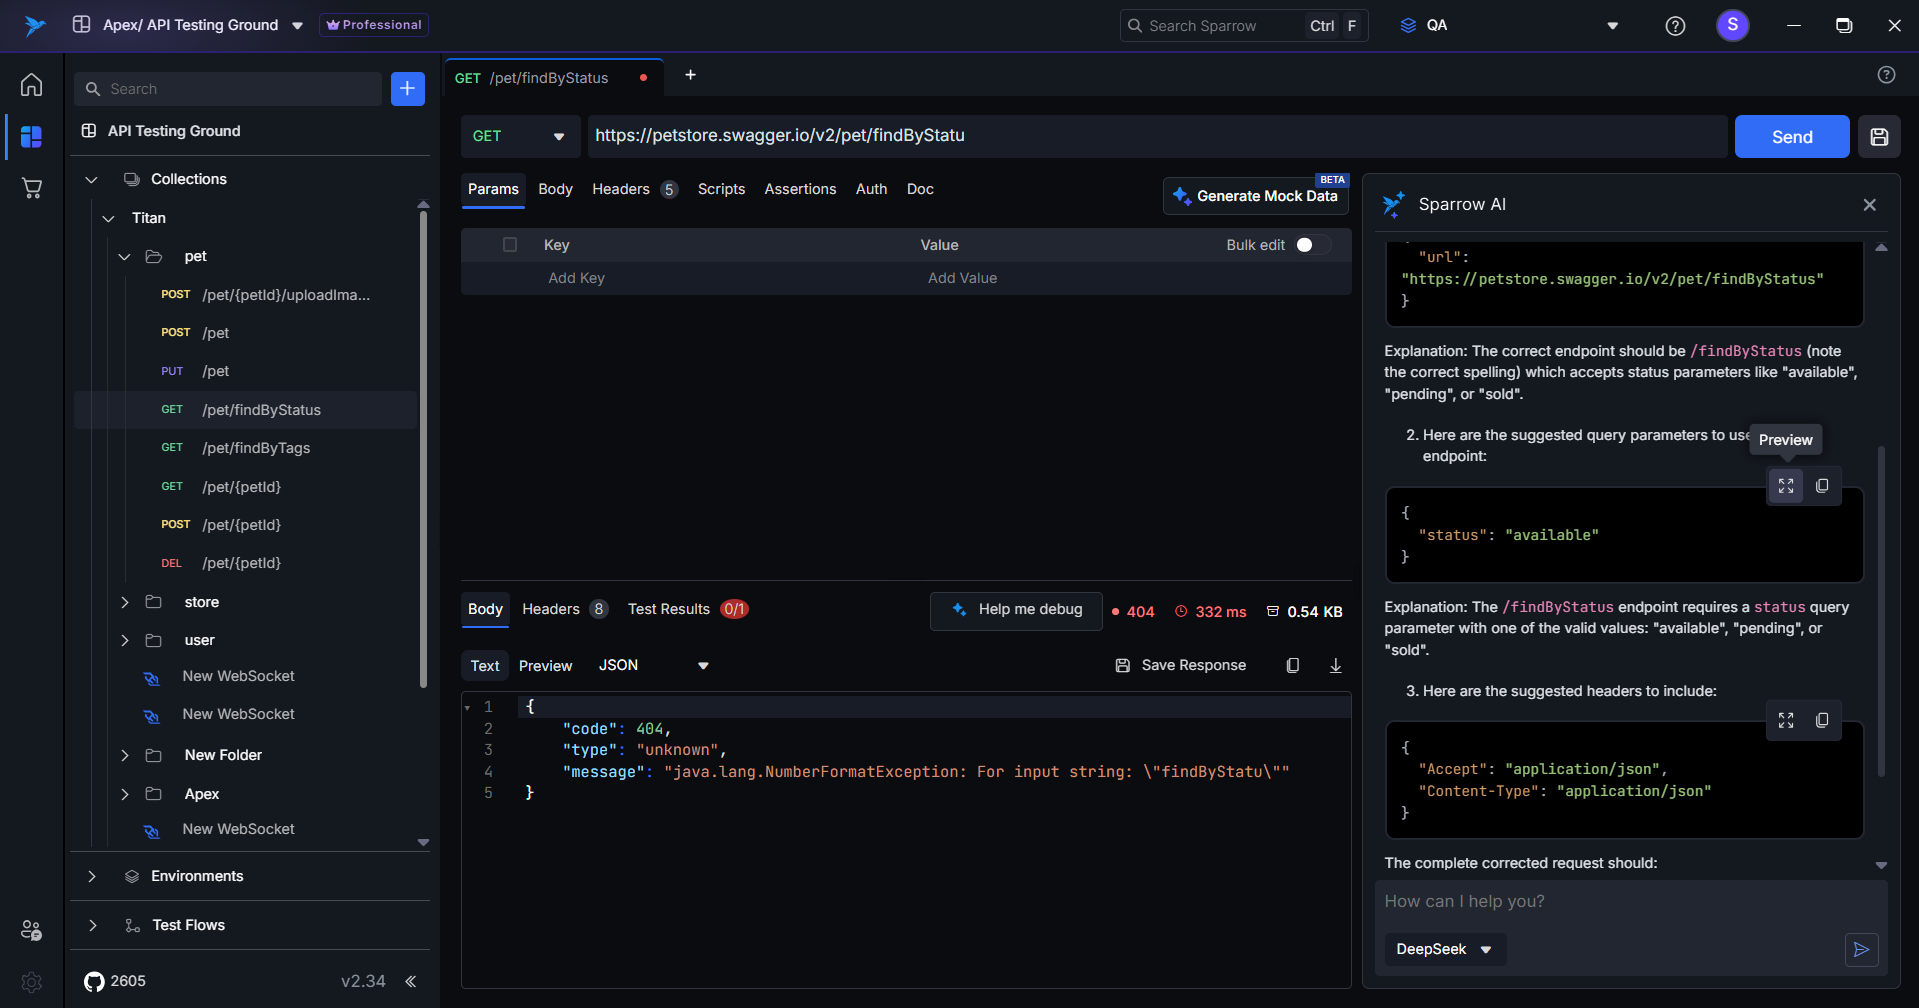Click the send arrow in Sparrow AI chat
Viewport: 1919px width, 1008px height.
(x=1861, y=949)
